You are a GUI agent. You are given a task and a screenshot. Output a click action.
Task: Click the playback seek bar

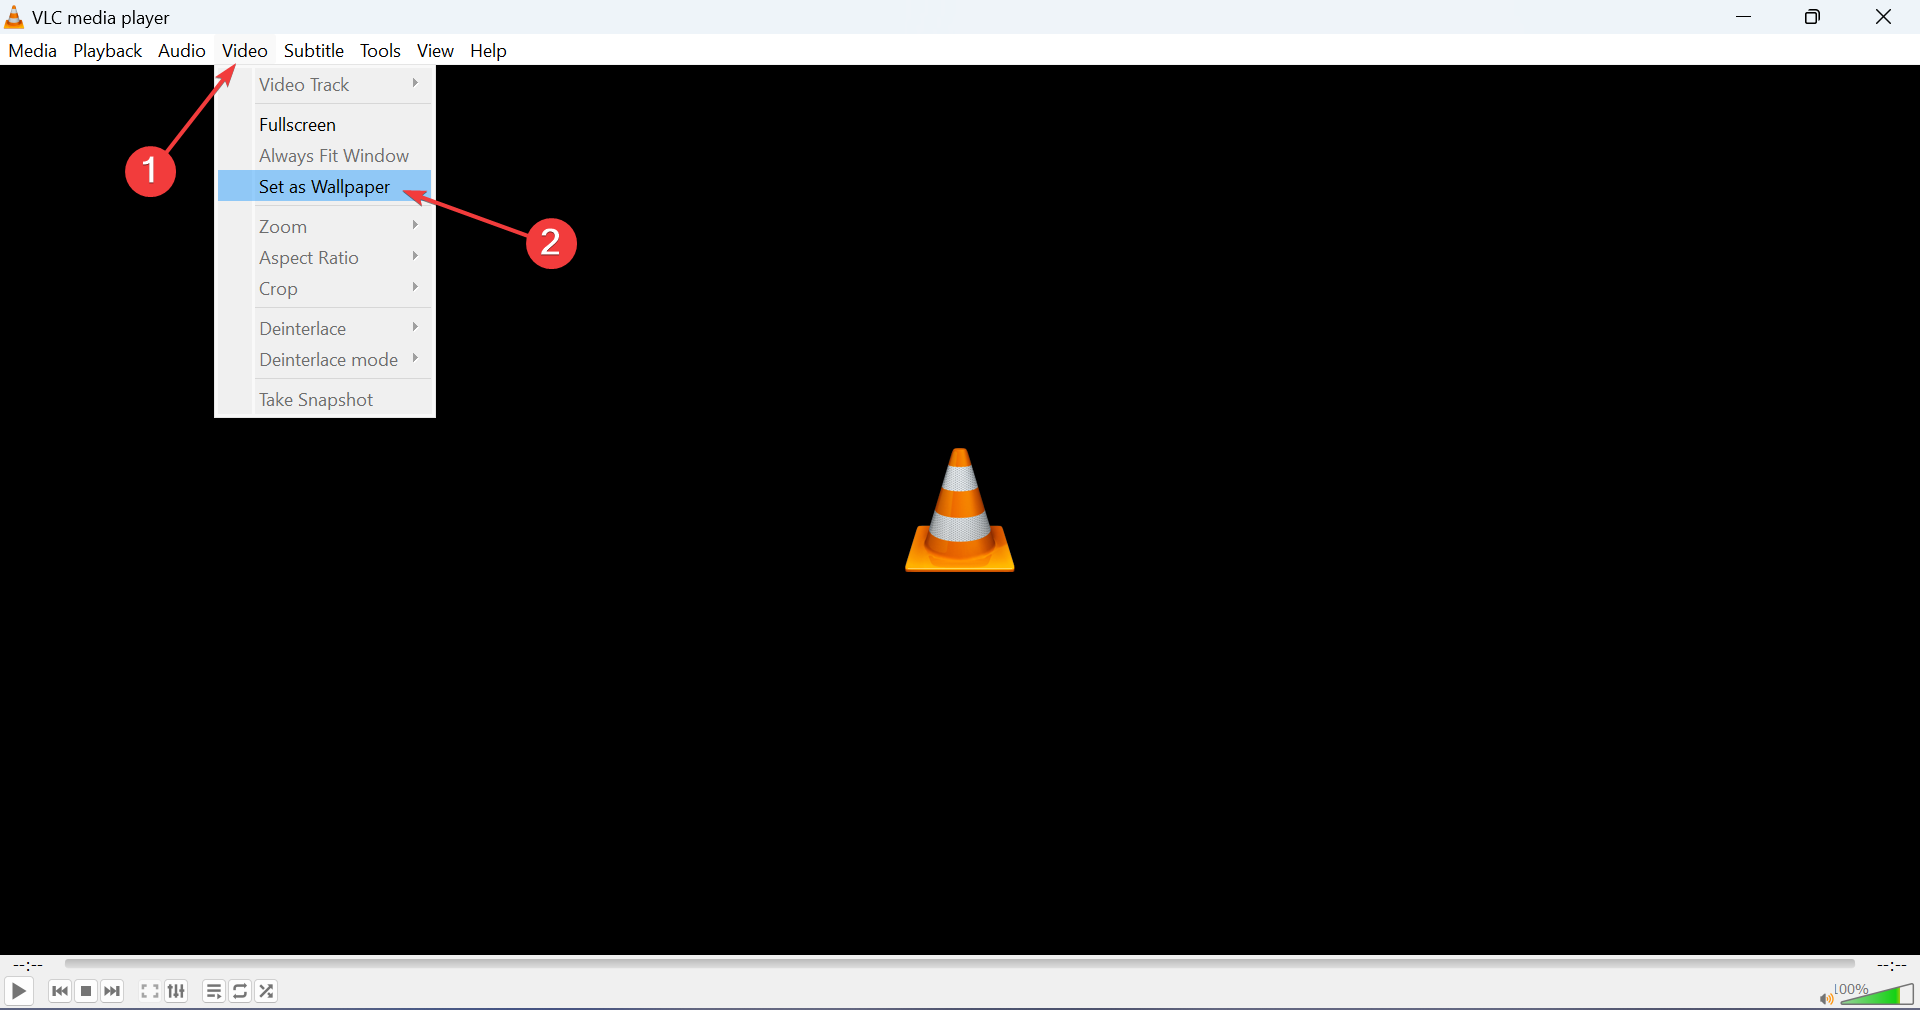(x=960, y=964)
